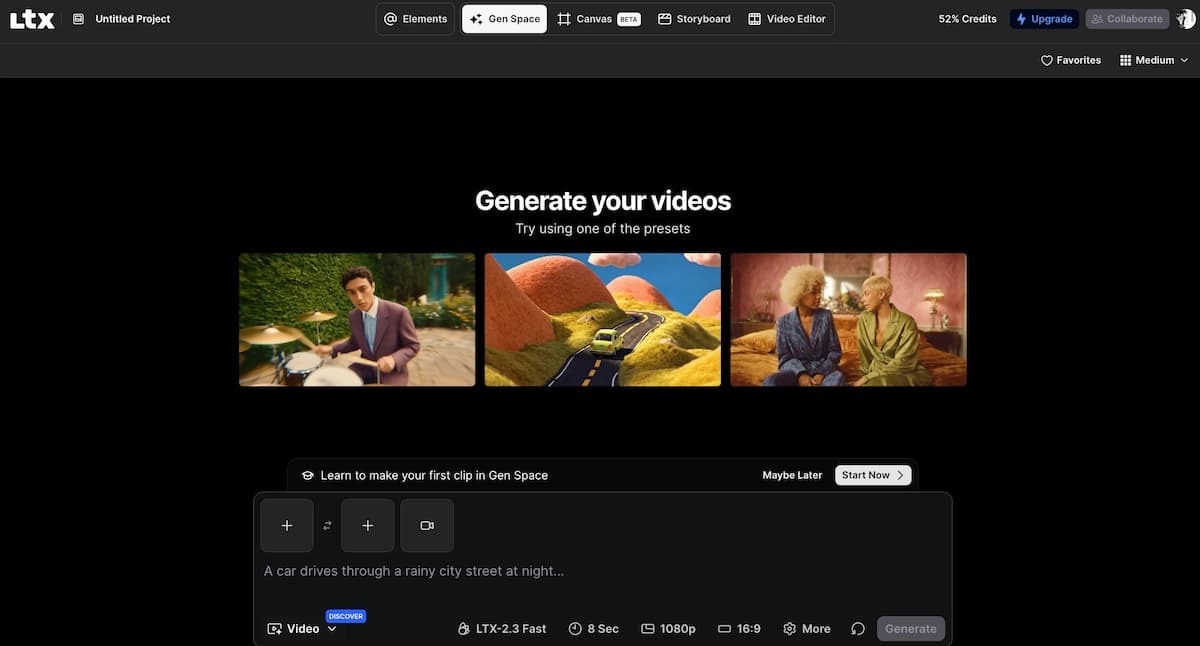Open the Video mode dropdown
Viewport: 1200px width, 646px height.
302,628
